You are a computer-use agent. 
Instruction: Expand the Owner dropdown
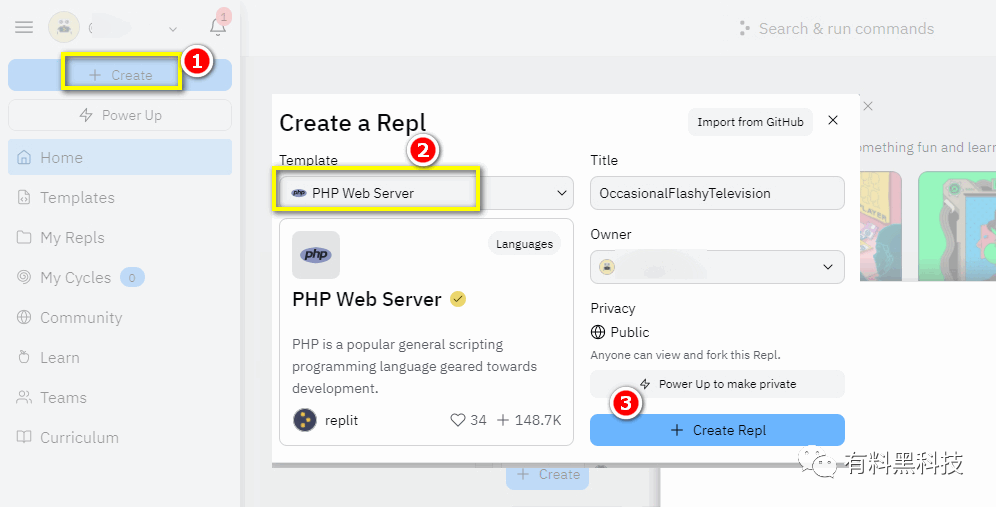pyautogui.click(x=717, y=267)
